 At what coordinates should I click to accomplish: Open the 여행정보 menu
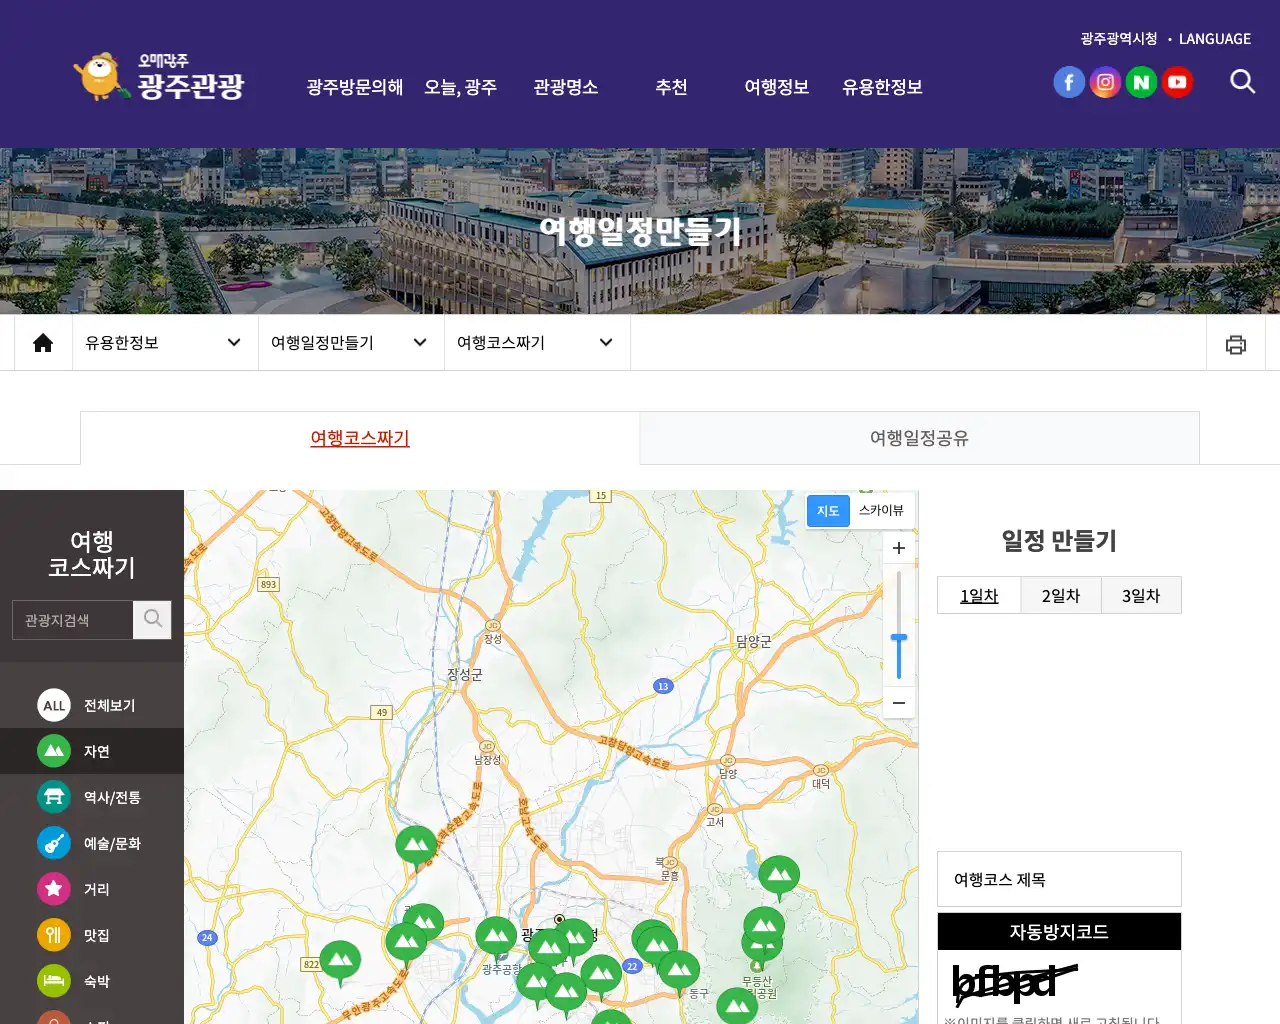click(x=776, y=87)
